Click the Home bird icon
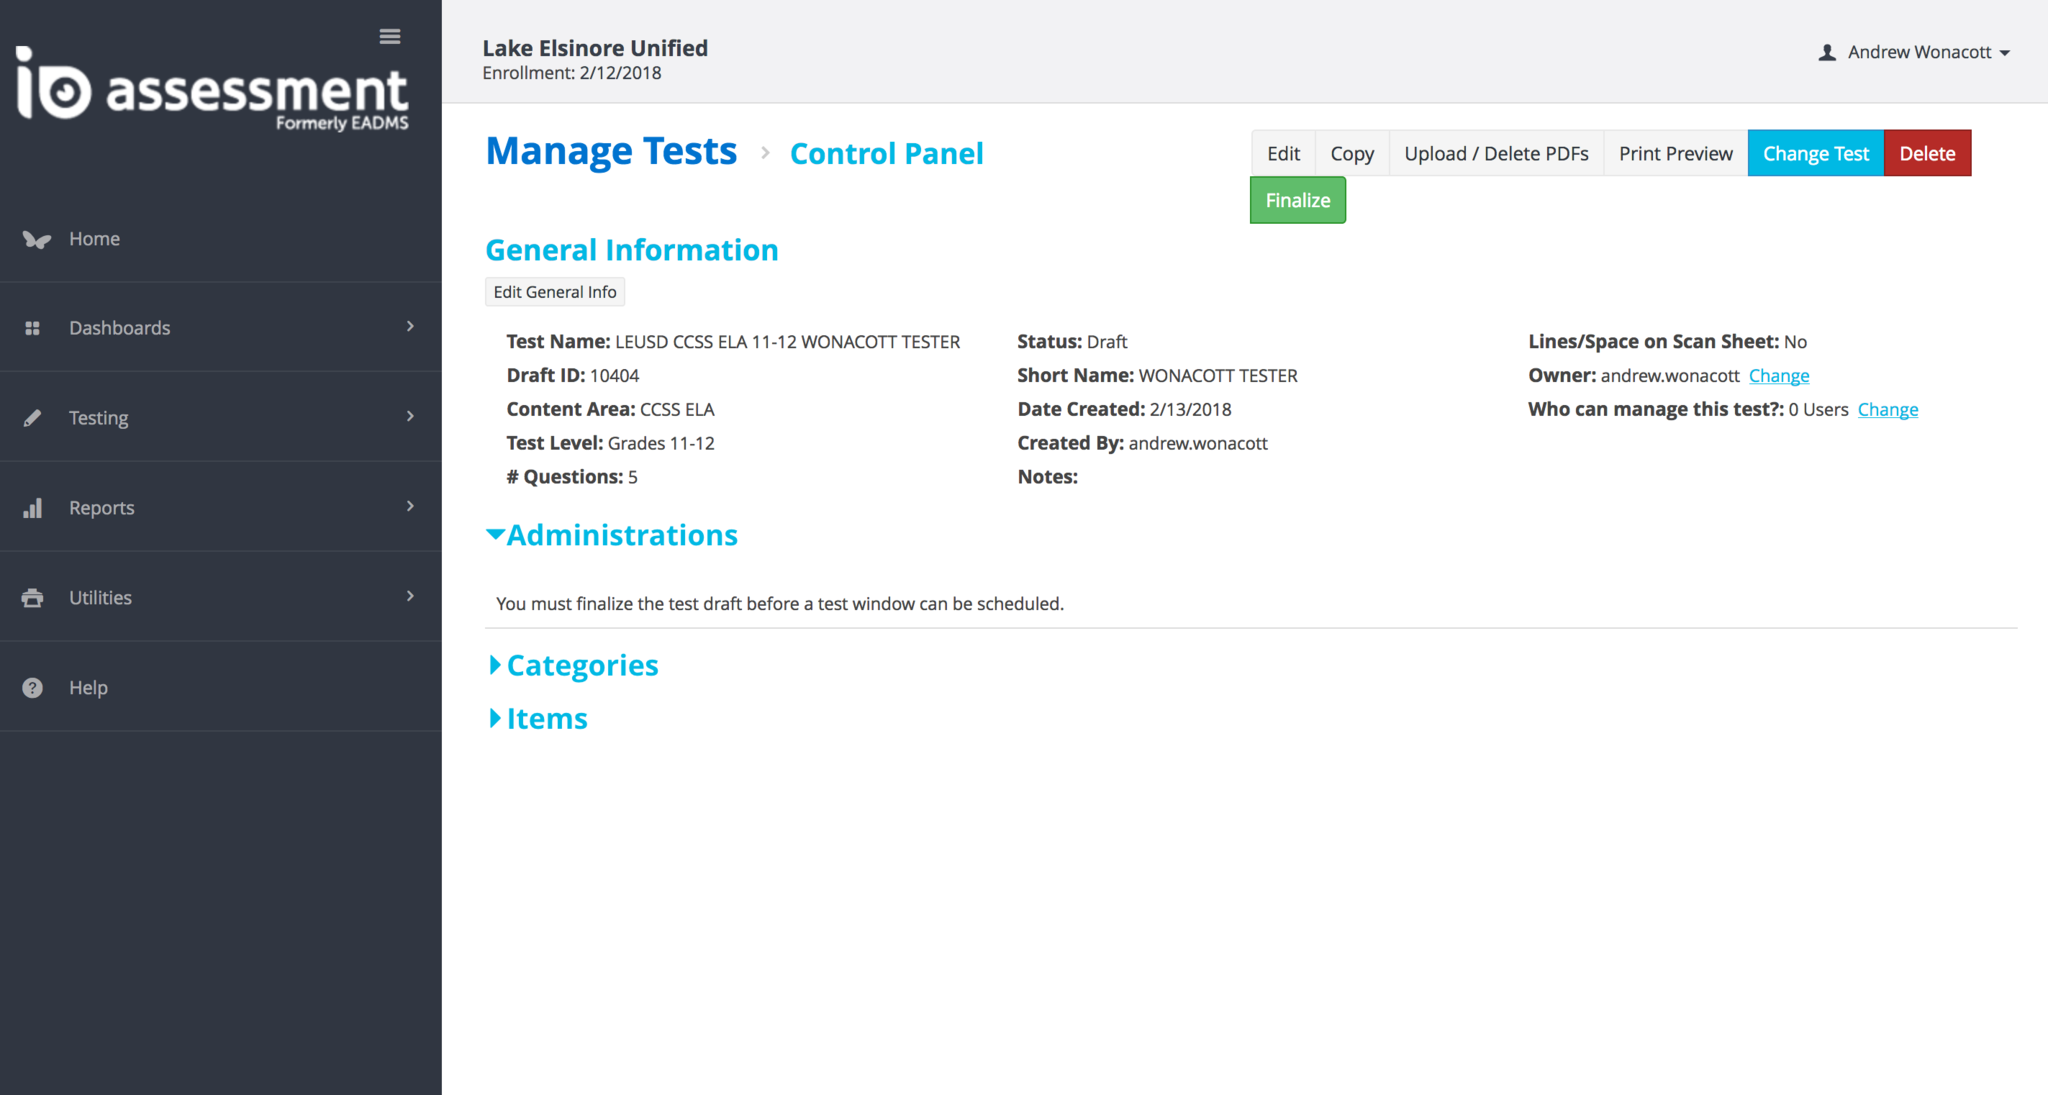 [x=36, y=239]
